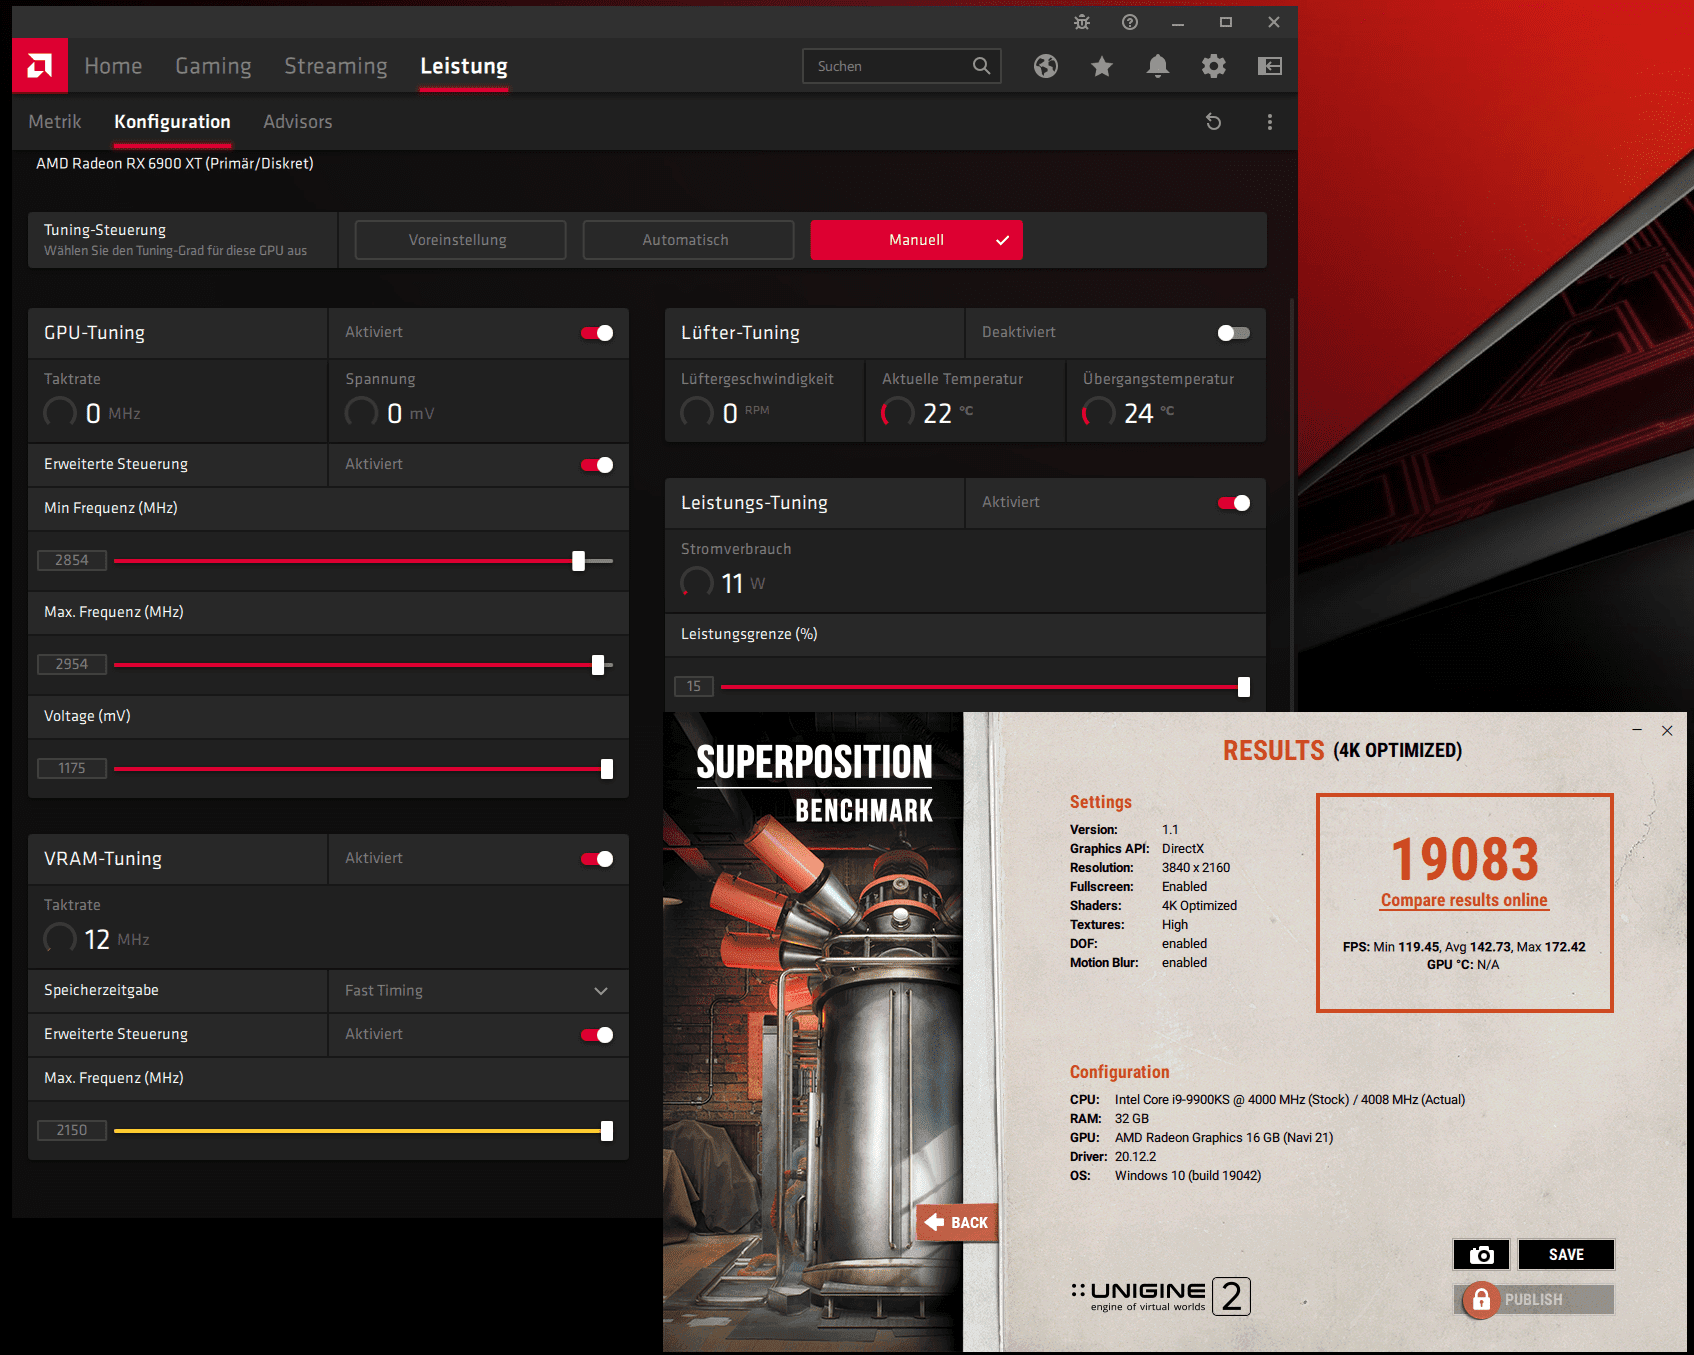1694x1355 pixels.
Task: Toggle the sidebar panel icon
Action: [1270, 66]
